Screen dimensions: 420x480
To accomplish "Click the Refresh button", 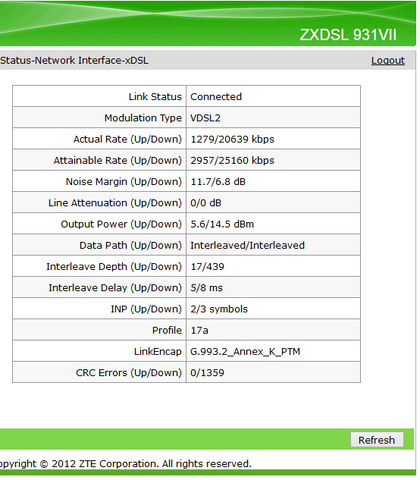I will pos(377,440).
